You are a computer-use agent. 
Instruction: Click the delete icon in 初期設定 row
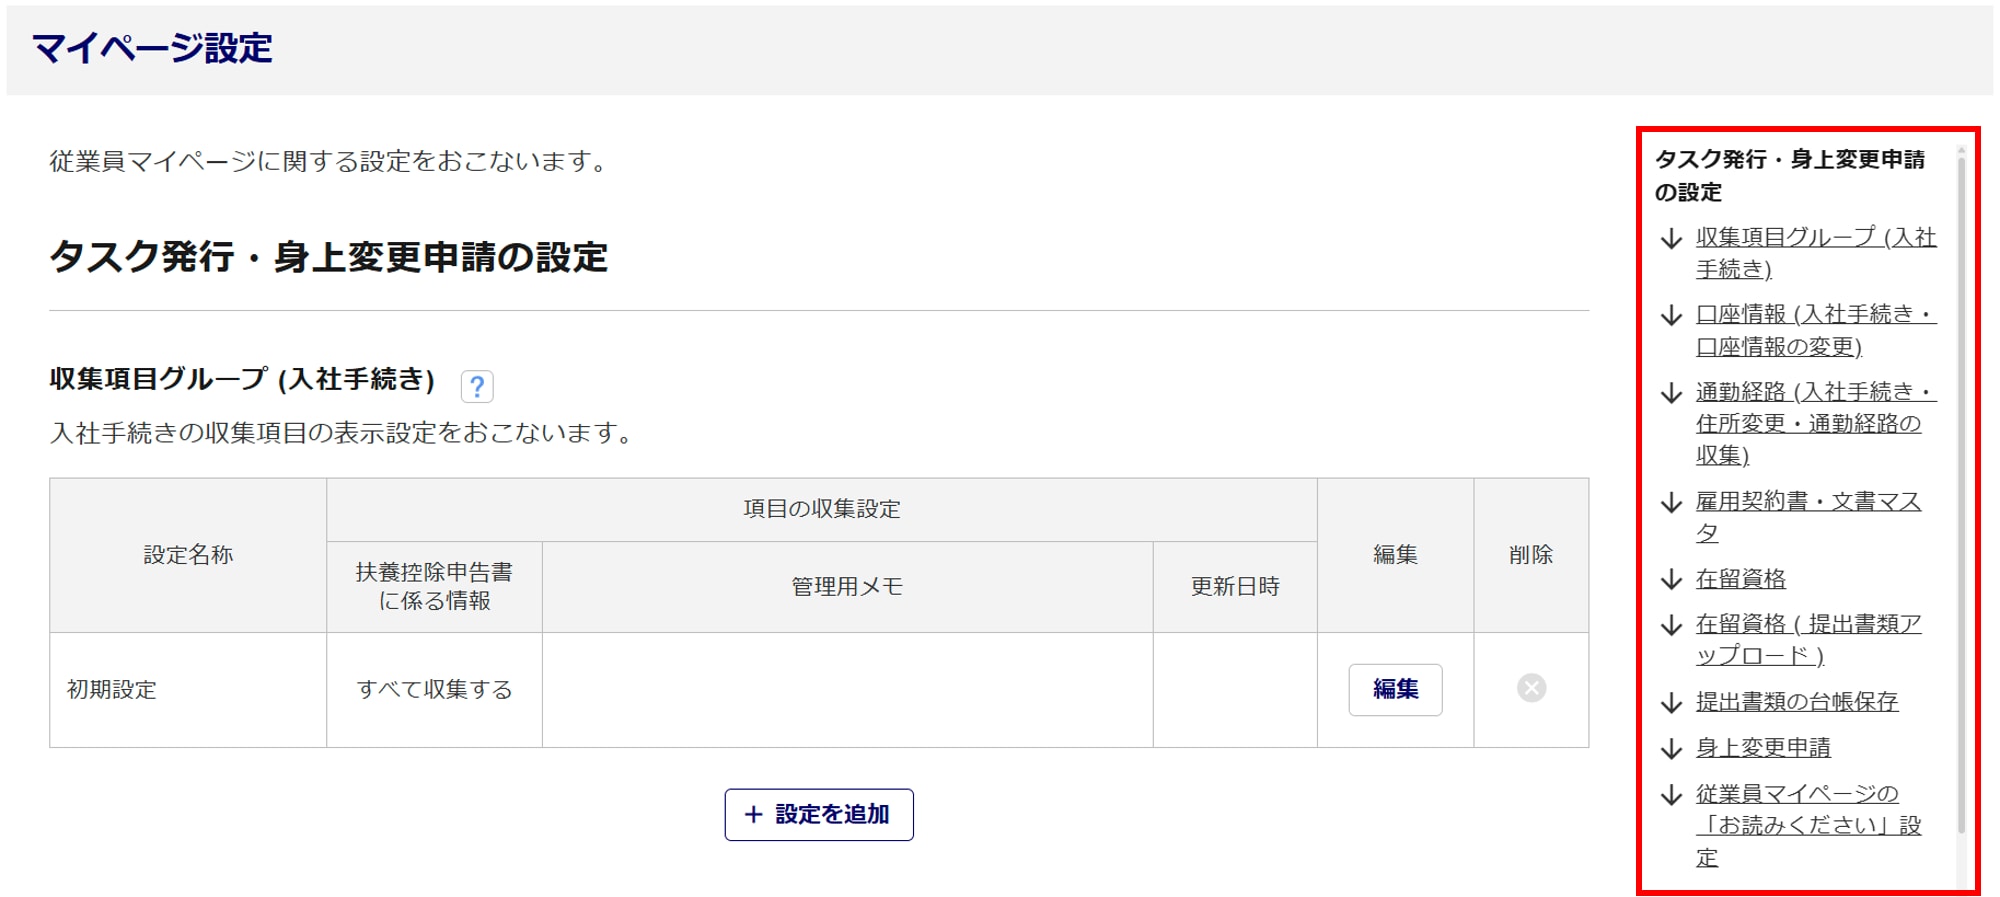pyautogui.click(x=1530, y=688)
